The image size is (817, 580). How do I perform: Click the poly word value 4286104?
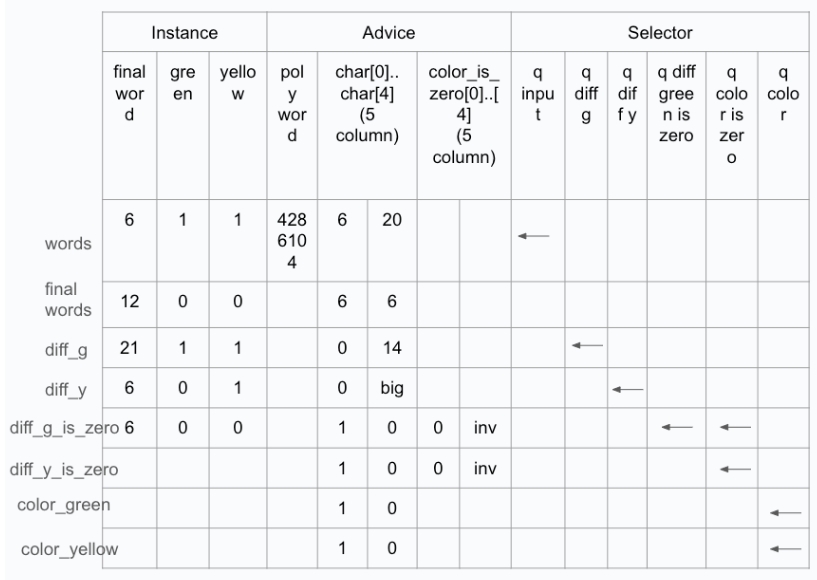point(292,241)
